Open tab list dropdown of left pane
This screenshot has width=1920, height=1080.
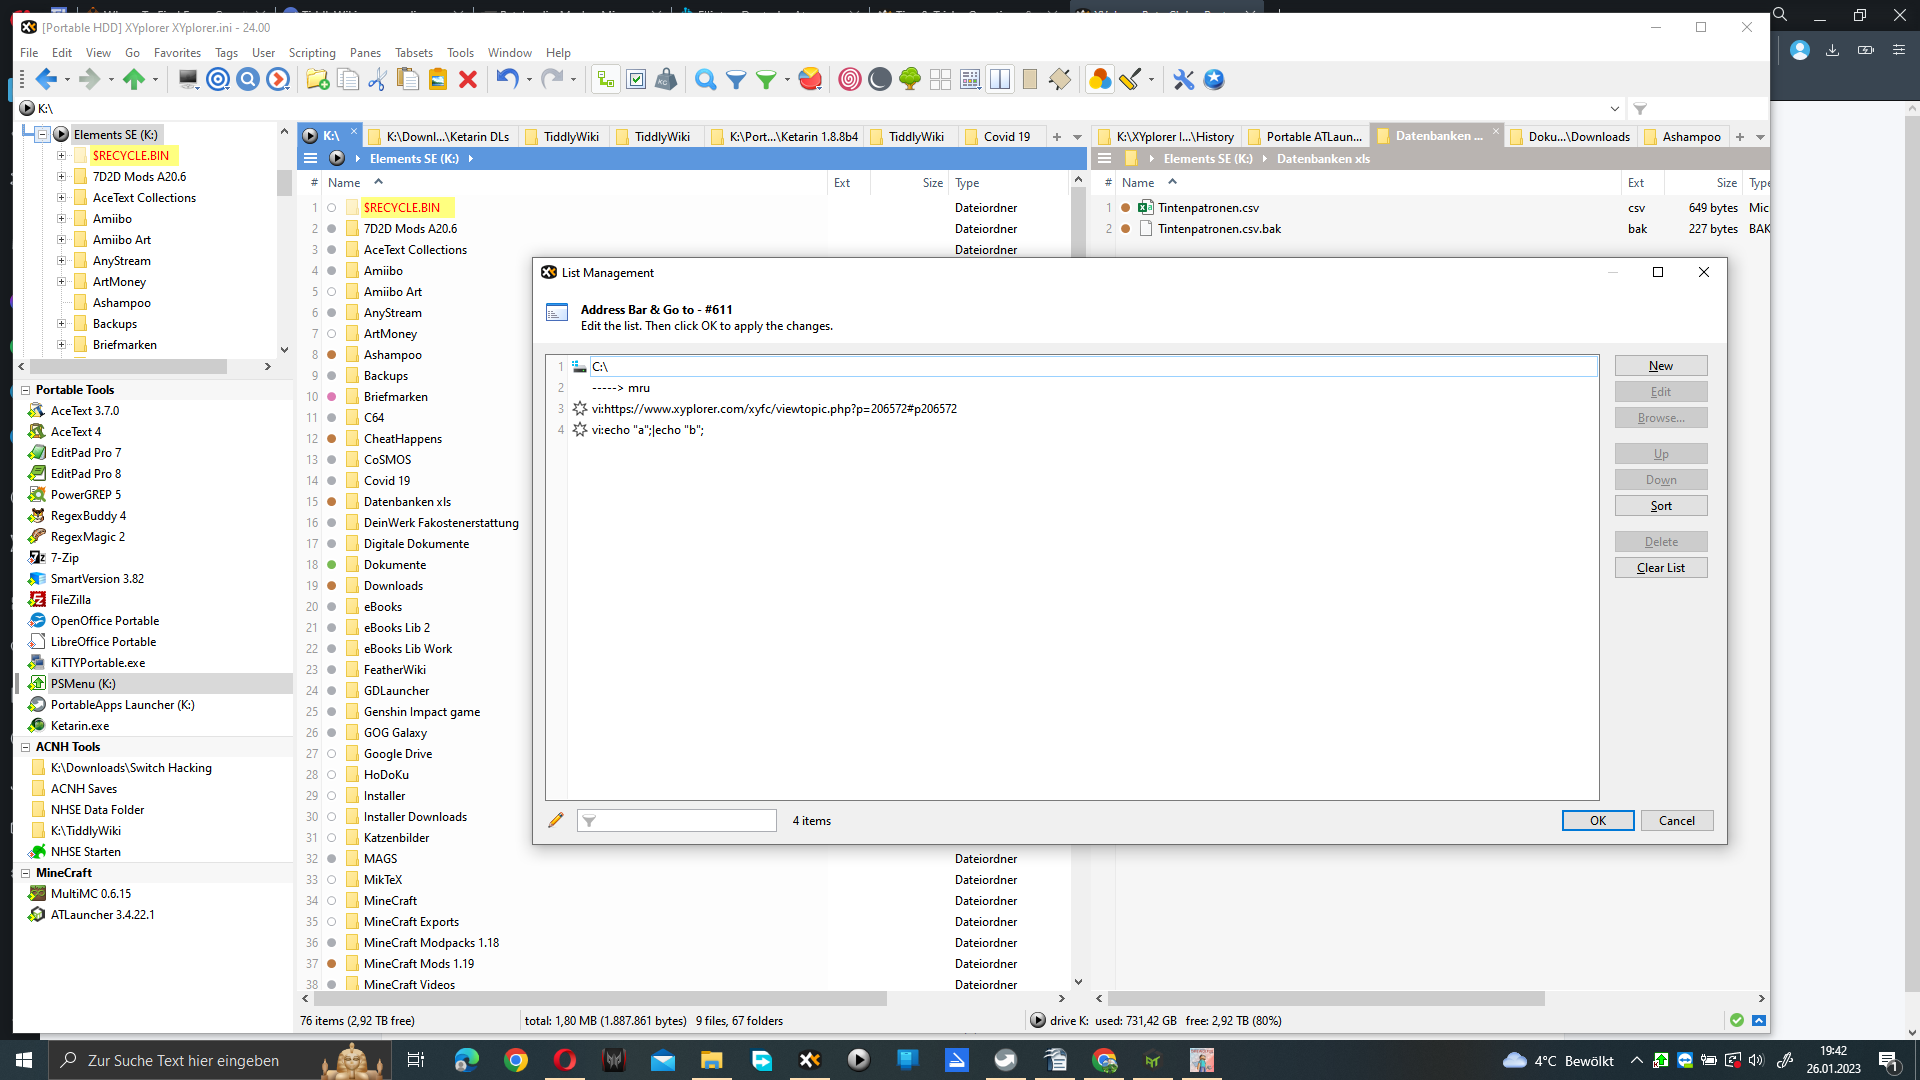pos(1077,137)
